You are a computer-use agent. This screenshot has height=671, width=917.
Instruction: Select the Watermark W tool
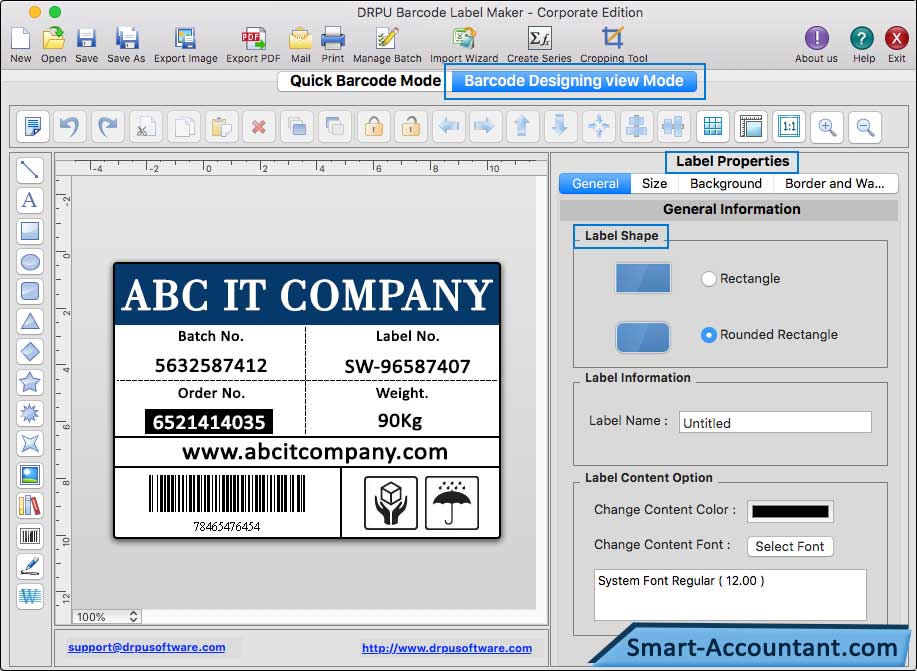click(x=30, y=597)
